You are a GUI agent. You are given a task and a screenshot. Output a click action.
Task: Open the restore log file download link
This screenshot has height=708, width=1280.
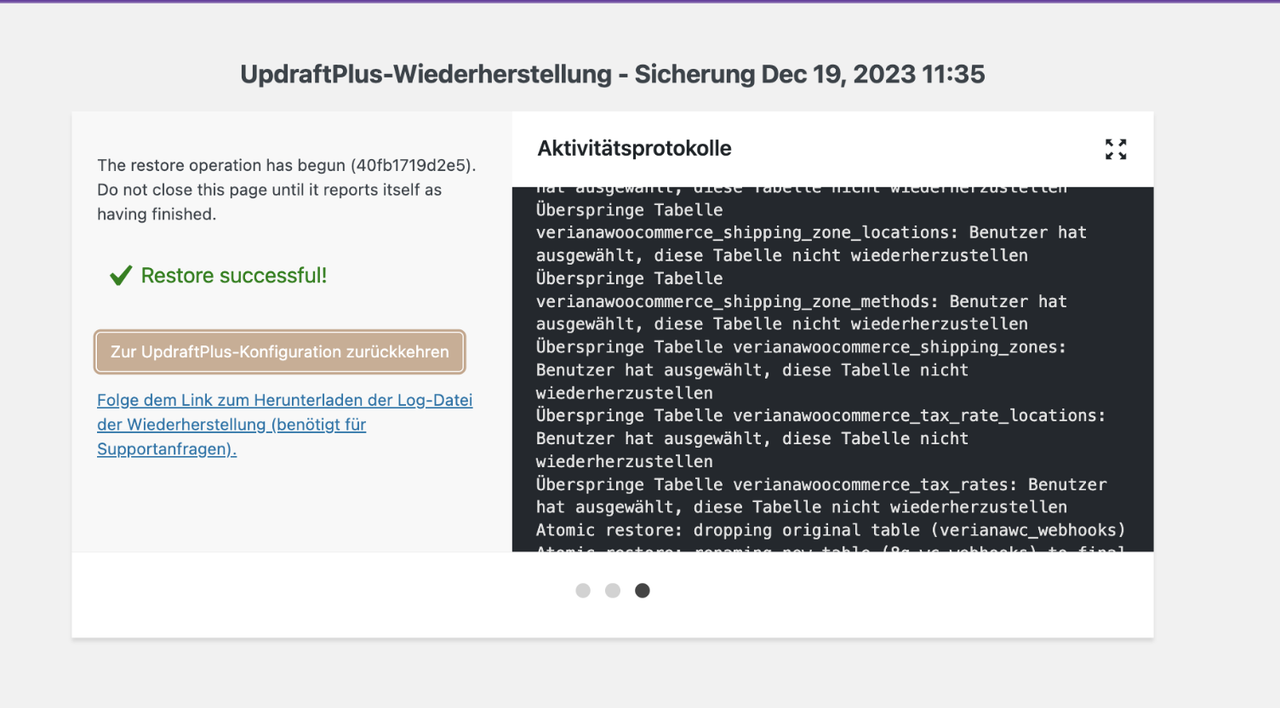tap(285, 425)
